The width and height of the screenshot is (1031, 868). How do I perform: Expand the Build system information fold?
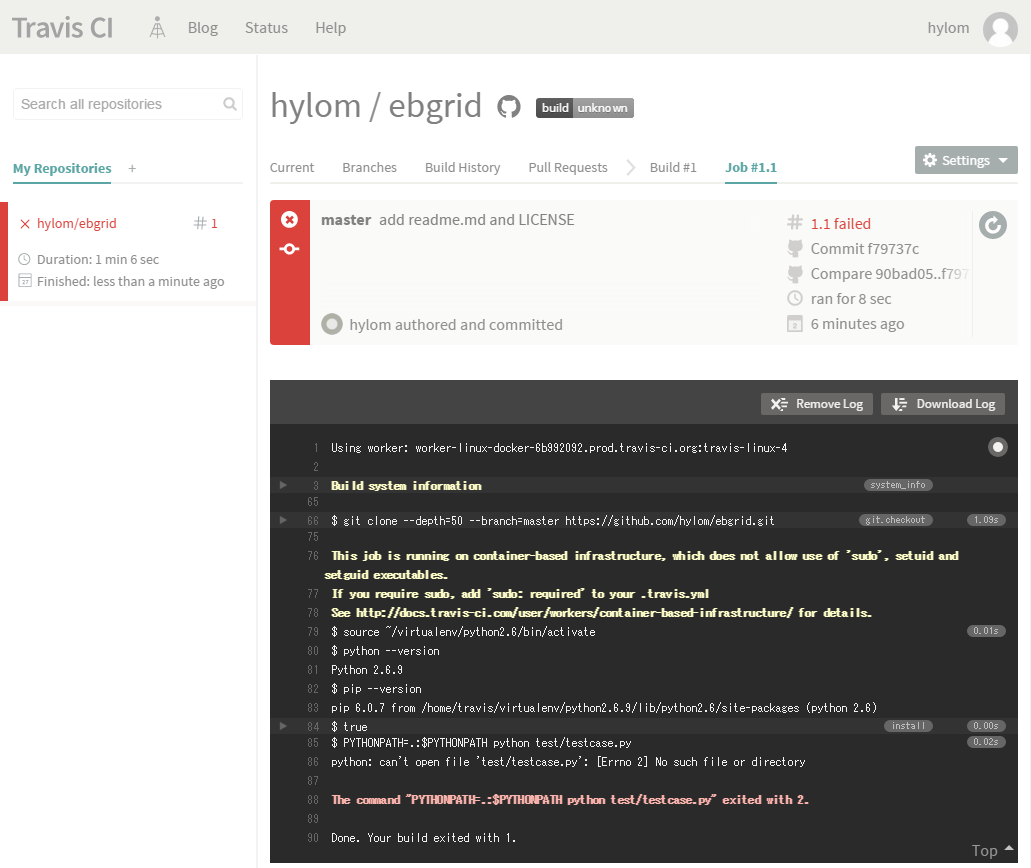pyautogui.click(x=283, y=485)
